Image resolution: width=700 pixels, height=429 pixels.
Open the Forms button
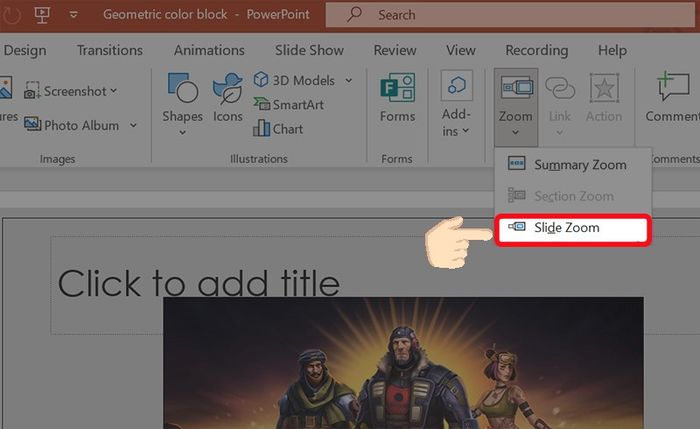point(397,98)
